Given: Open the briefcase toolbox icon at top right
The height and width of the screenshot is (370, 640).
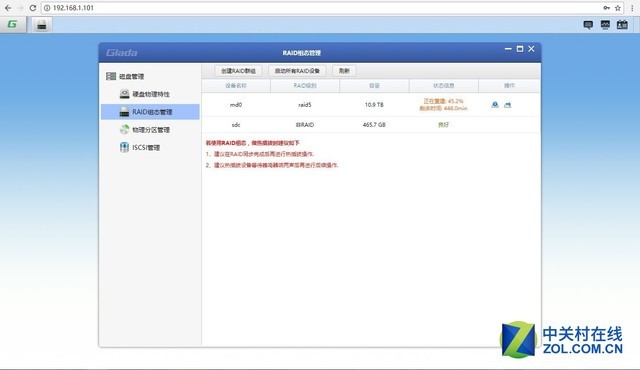Looking at the screenshot, I should pos(622,25).
